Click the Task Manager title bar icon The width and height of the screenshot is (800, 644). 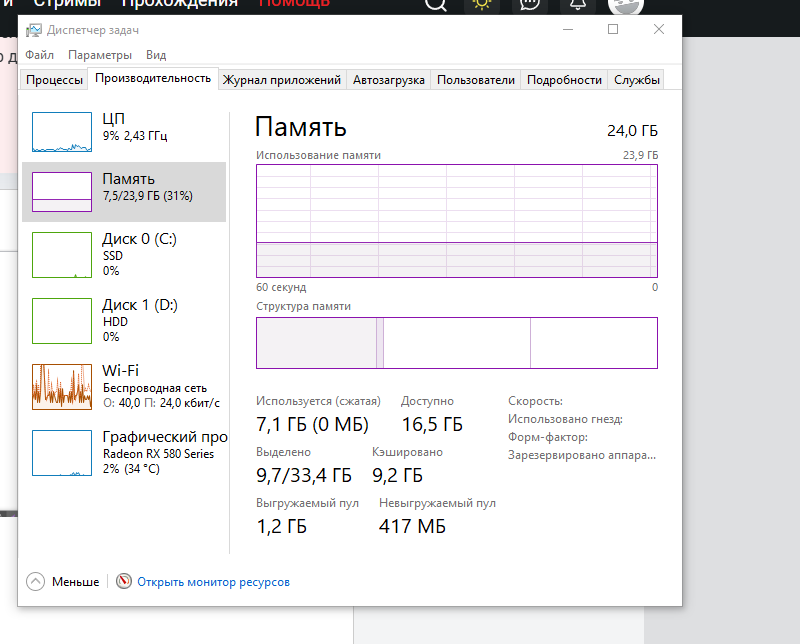pyautogui.click(x=34, y=30)
